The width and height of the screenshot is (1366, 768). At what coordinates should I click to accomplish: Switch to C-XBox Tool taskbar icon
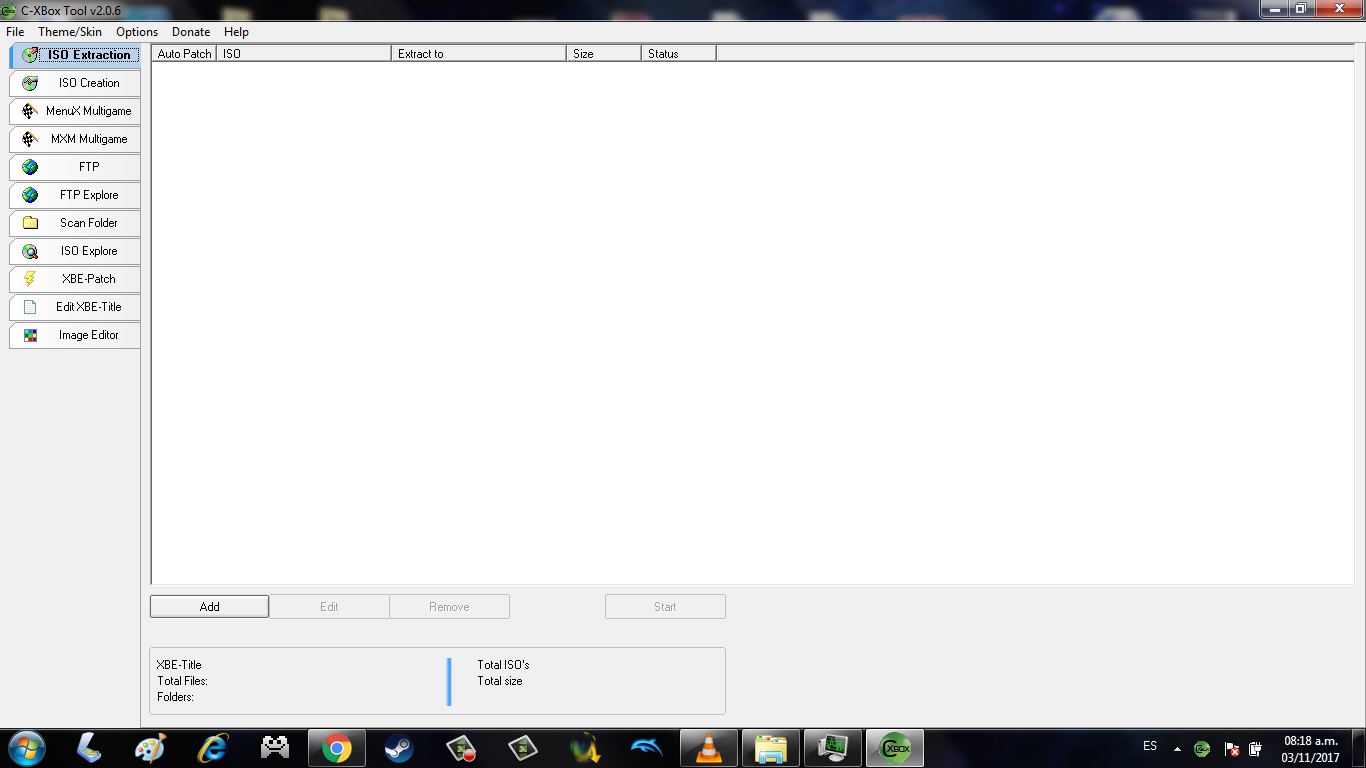(895, 748)
